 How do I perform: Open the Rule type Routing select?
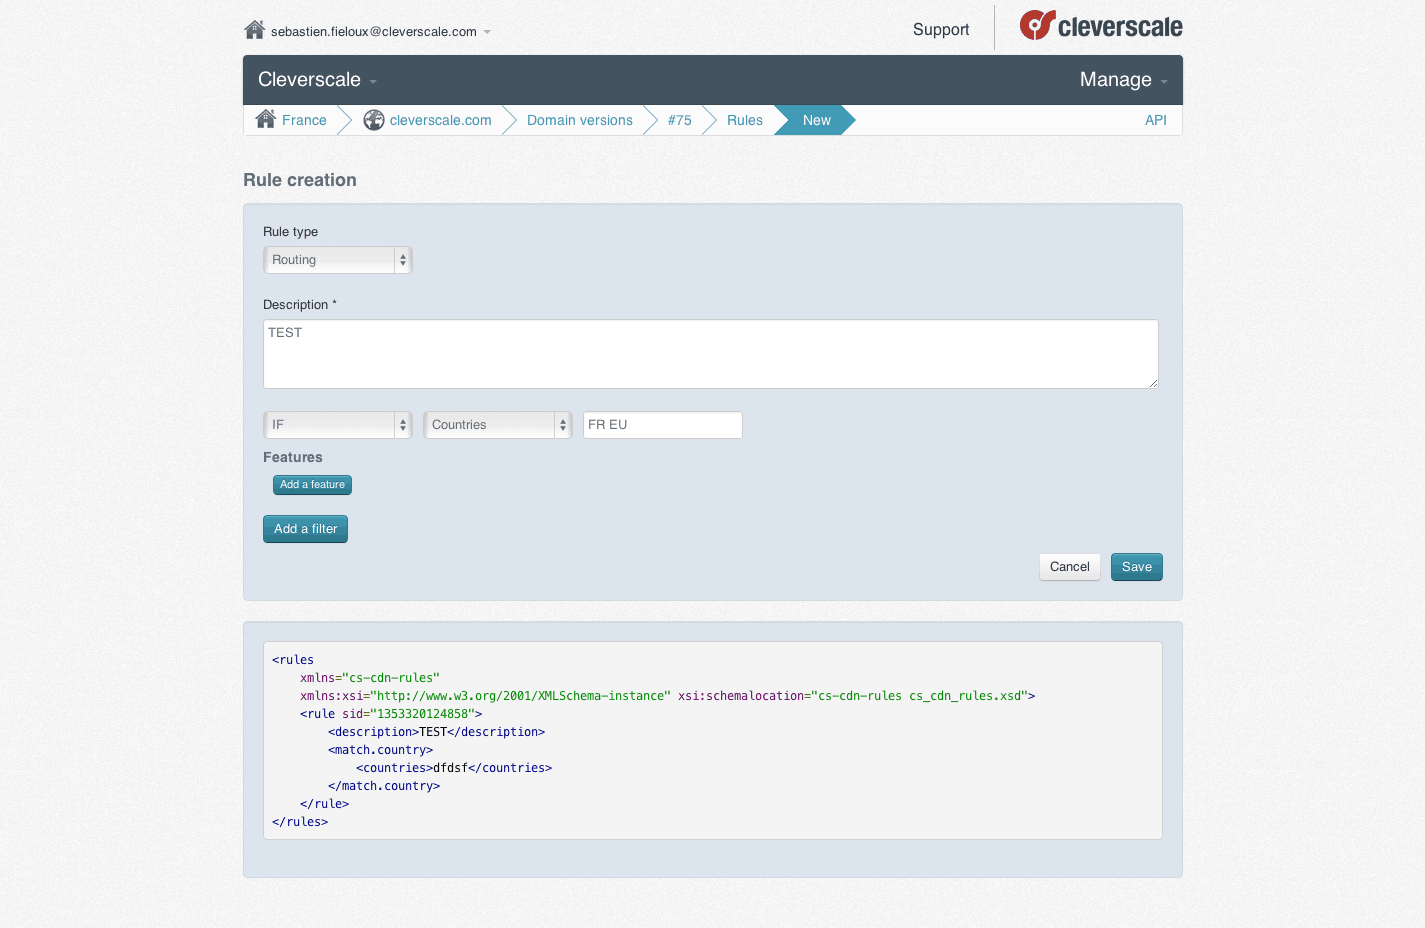point(338,260)
